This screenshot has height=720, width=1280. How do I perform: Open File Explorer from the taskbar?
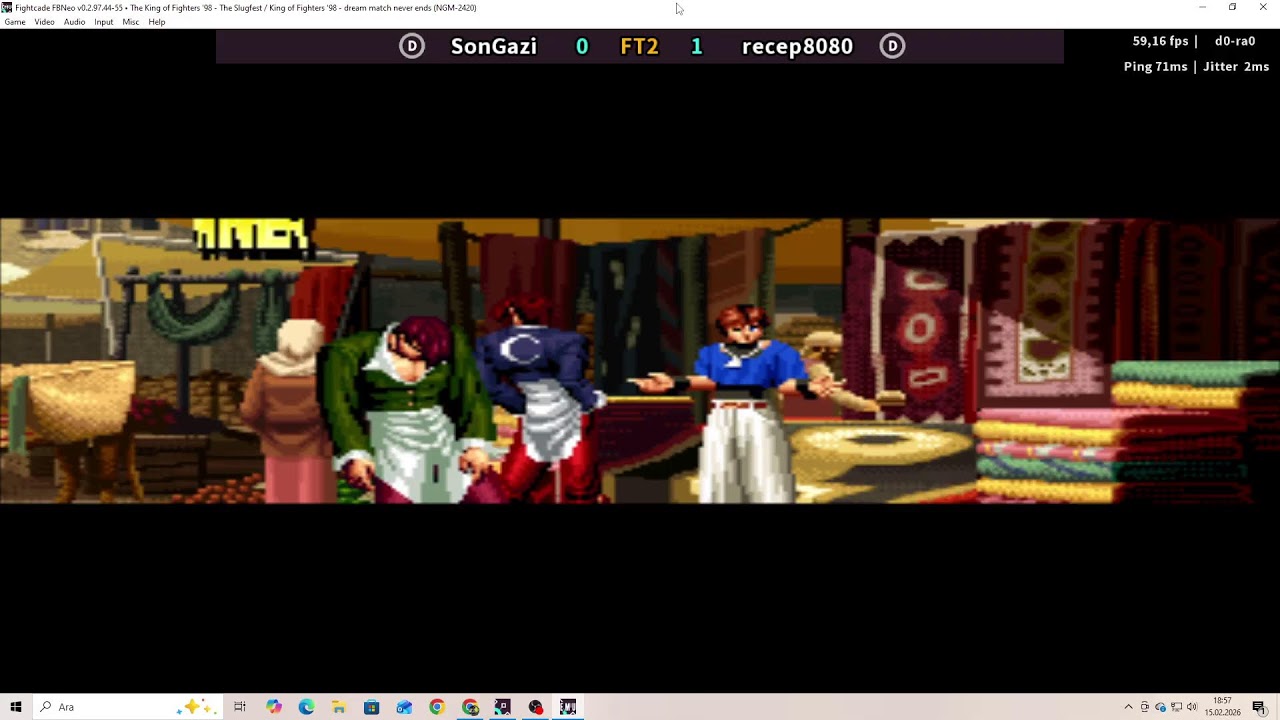(x=339, y=707)
